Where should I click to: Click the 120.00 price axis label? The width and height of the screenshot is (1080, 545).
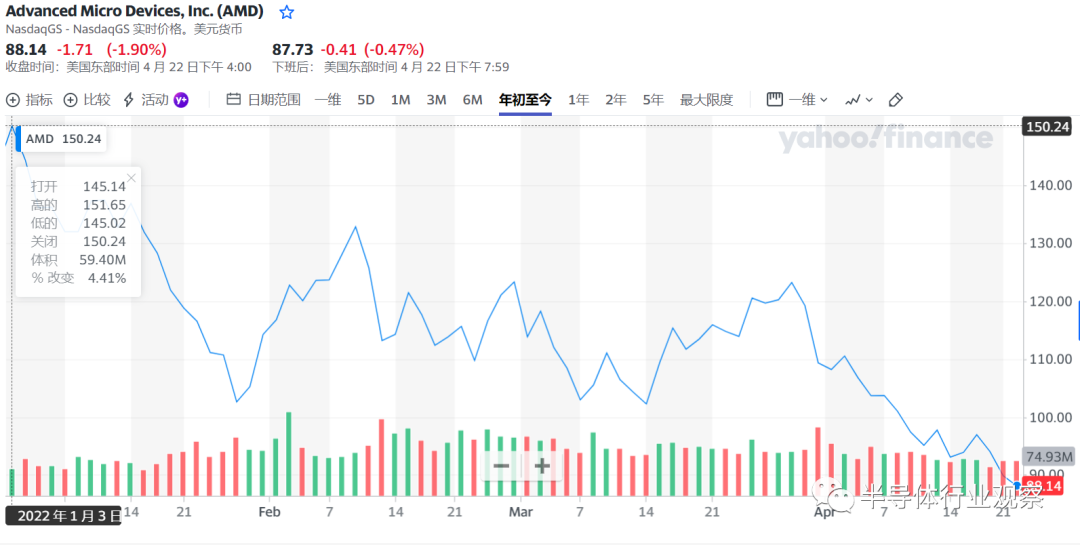click(1050, 302)
